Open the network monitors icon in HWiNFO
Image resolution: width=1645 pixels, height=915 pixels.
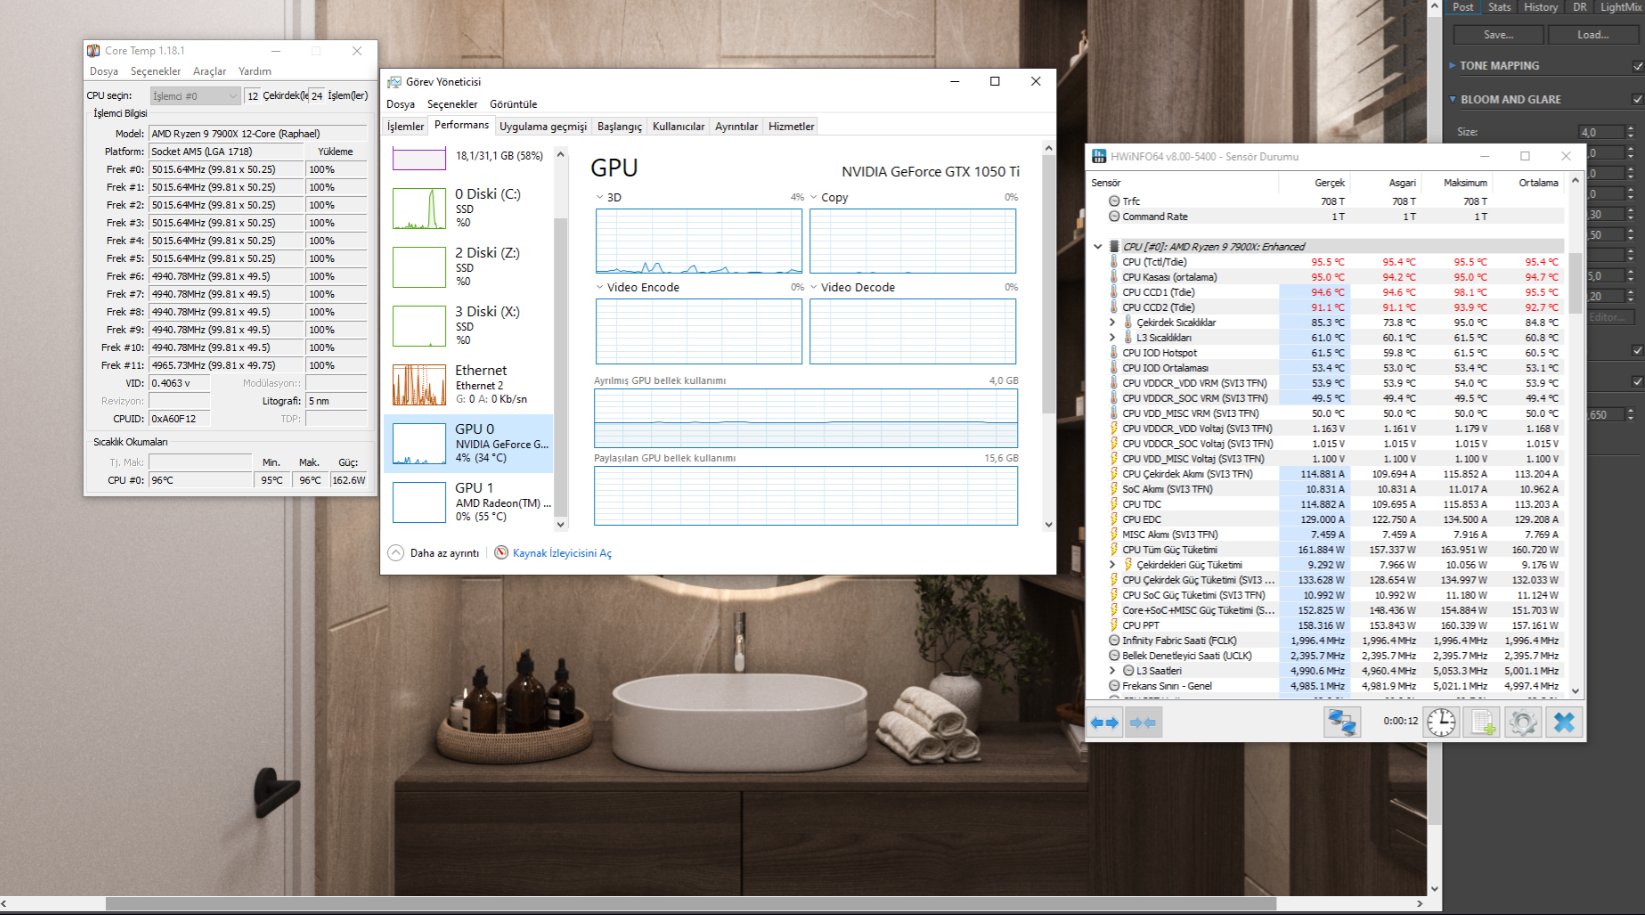[x=1342, y=722]
